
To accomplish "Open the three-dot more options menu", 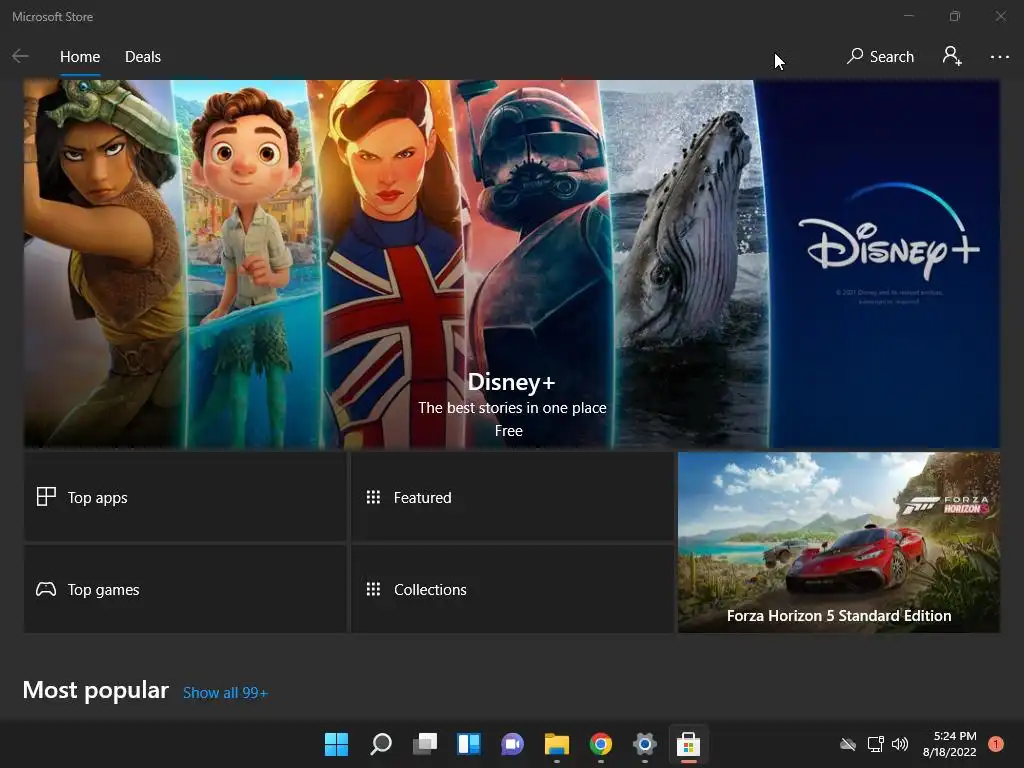I will pyautogui.click(x=999, y=57).
